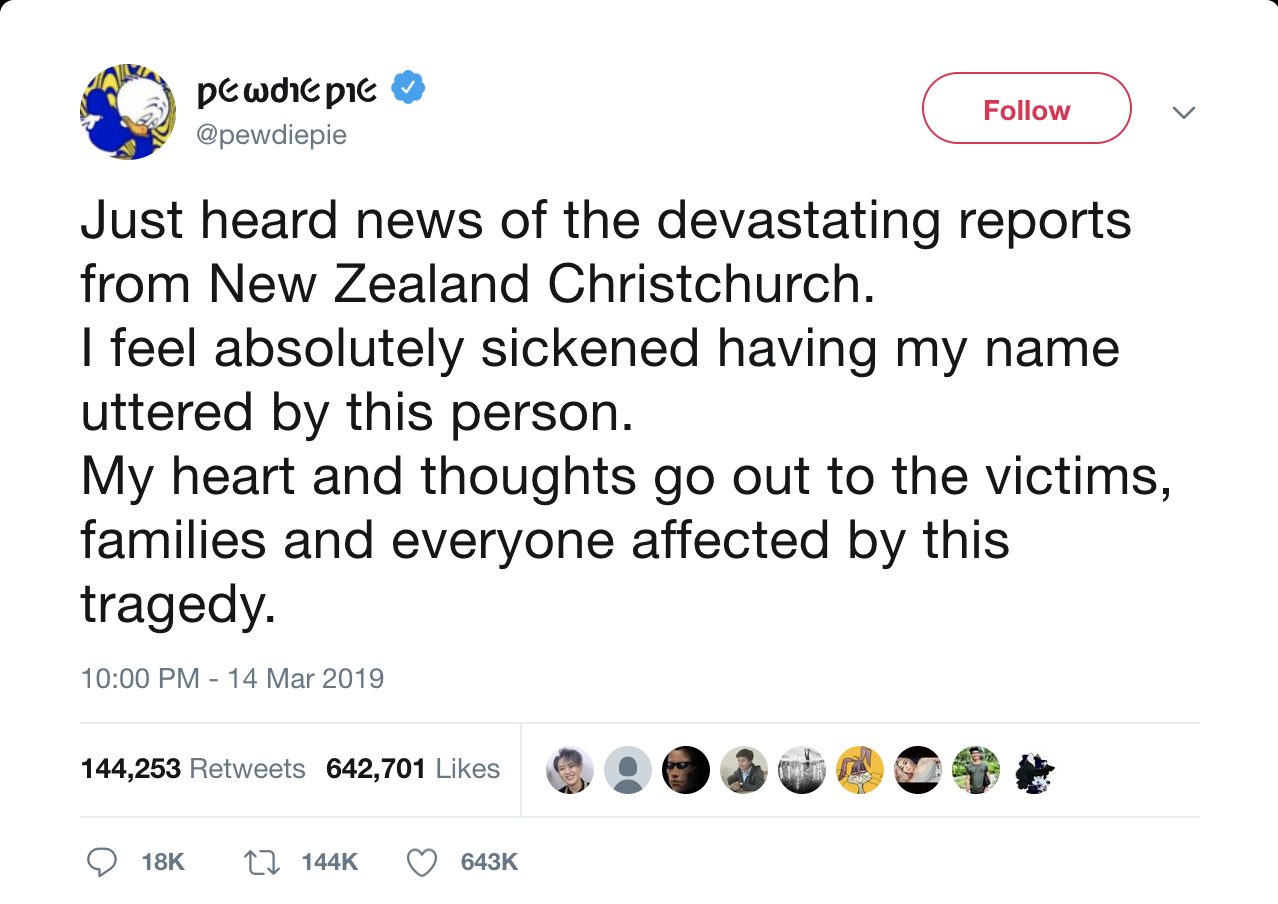This screenshot has height=904, width=1278.
Task: Open the @pewdiepie handle link
Action: point(272,134)
